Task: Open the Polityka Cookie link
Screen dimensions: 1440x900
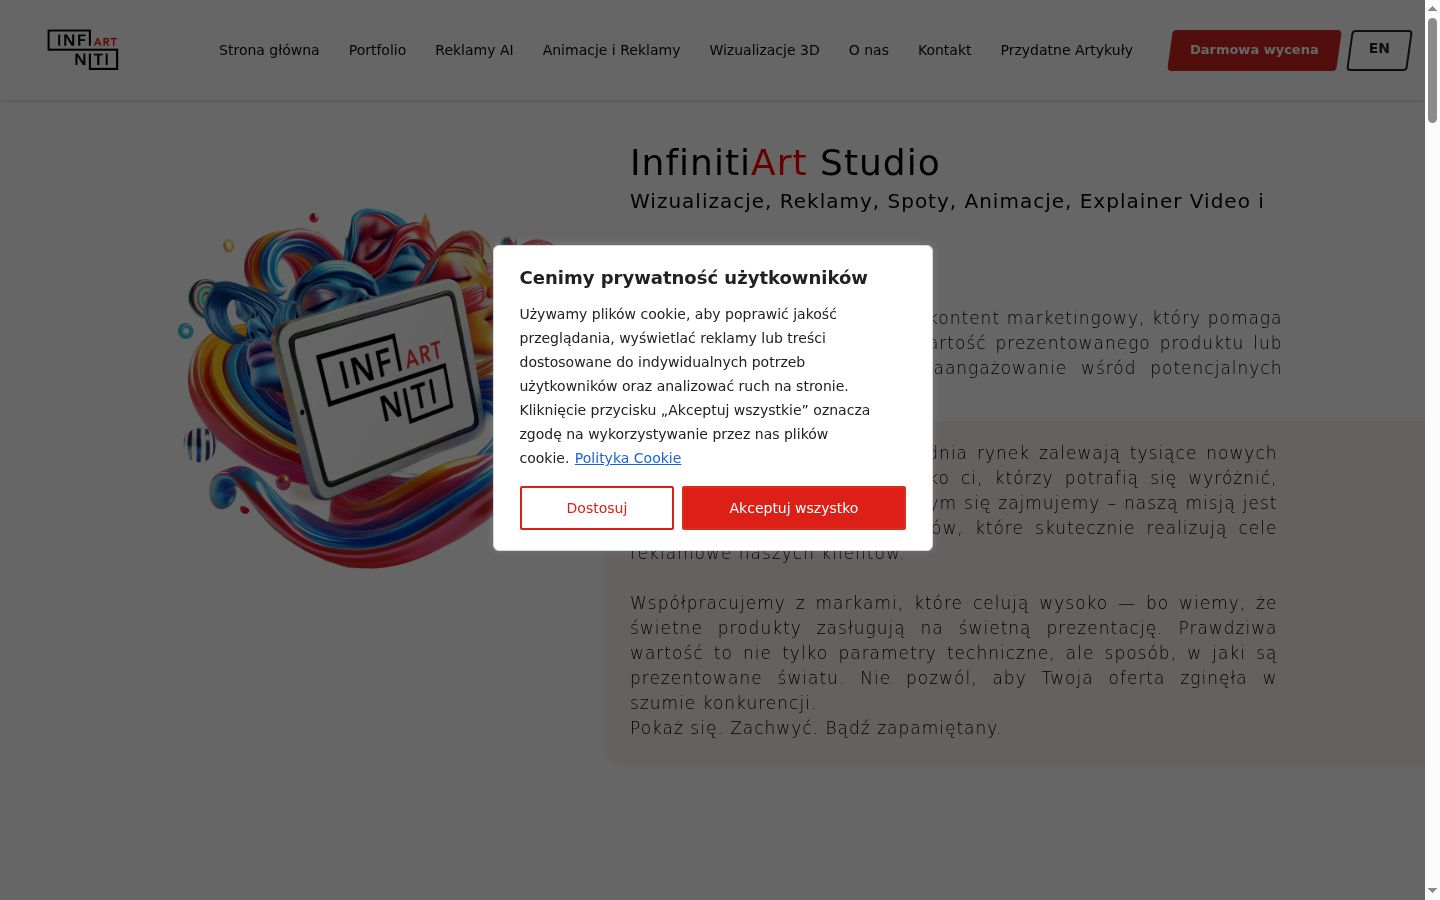Action: pyautogui.click(x=628, y=458)
